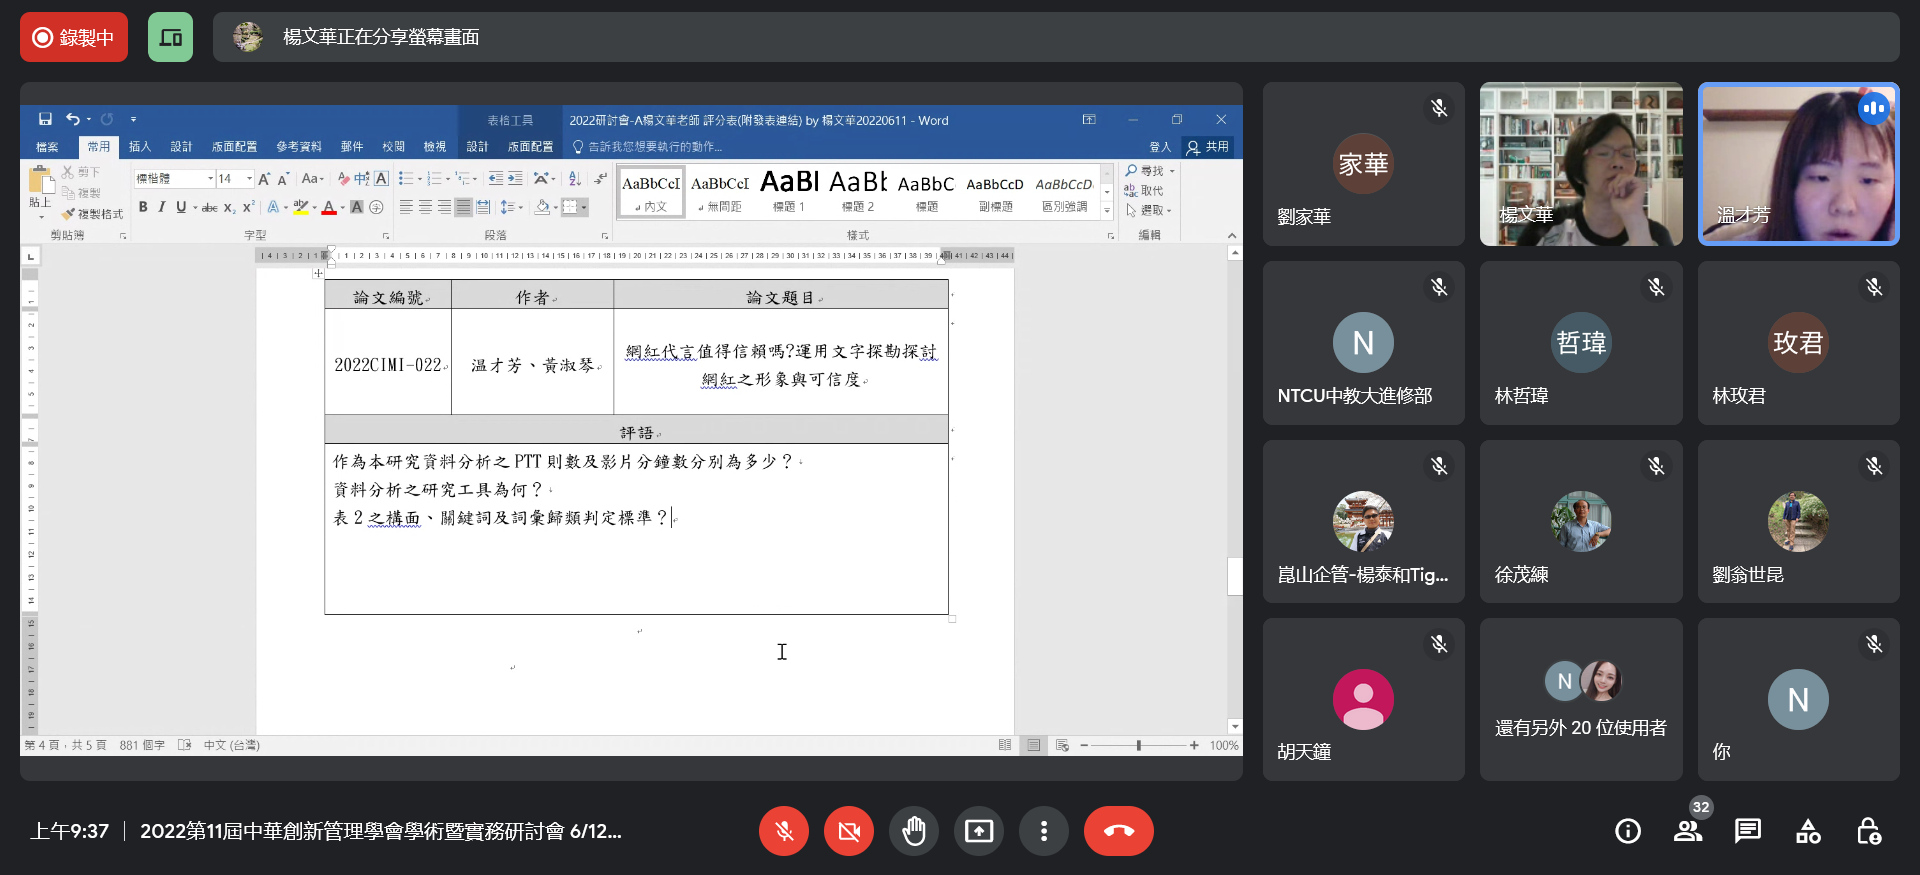Show the participants list

click(x=1688, y=831)
